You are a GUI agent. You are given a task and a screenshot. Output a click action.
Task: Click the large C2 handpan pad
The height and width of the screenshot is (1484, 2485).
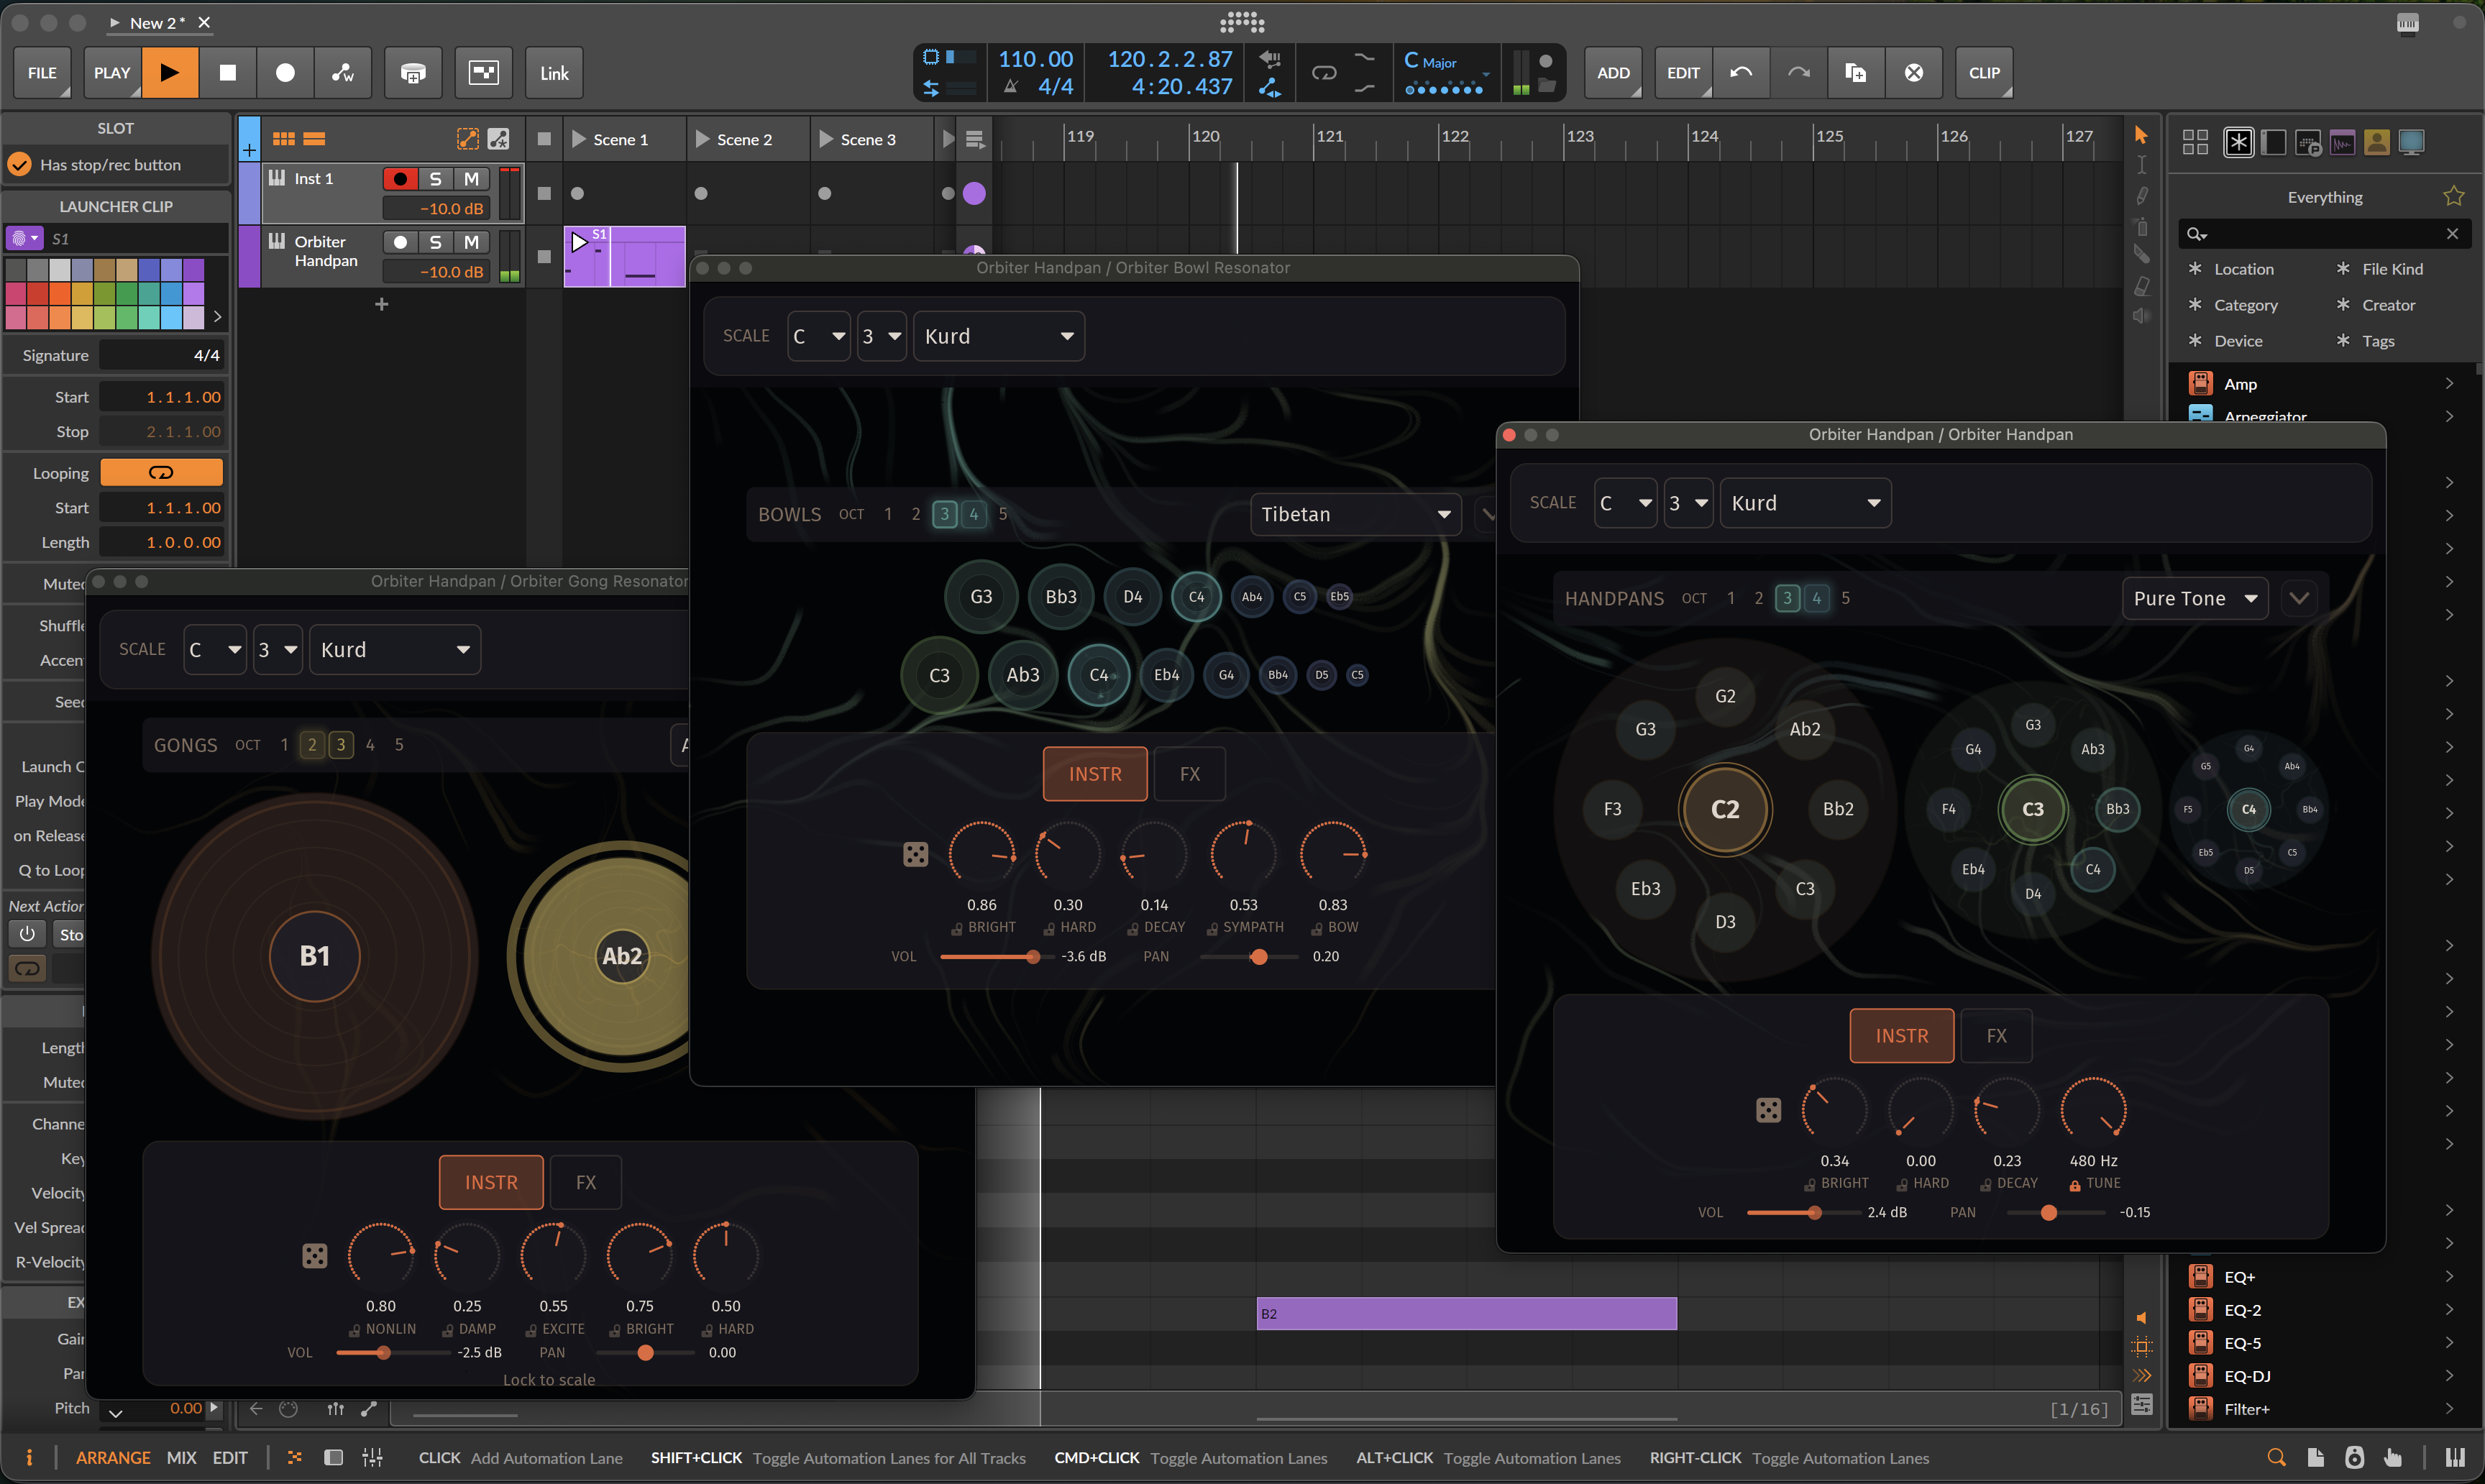click(1725, 809)
